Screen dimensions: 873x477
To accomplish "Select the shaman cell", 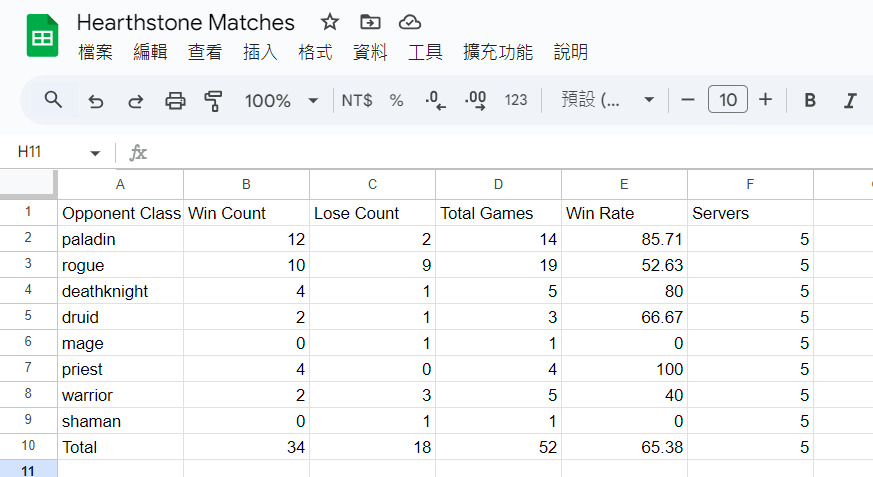I will tap(120, 421).
